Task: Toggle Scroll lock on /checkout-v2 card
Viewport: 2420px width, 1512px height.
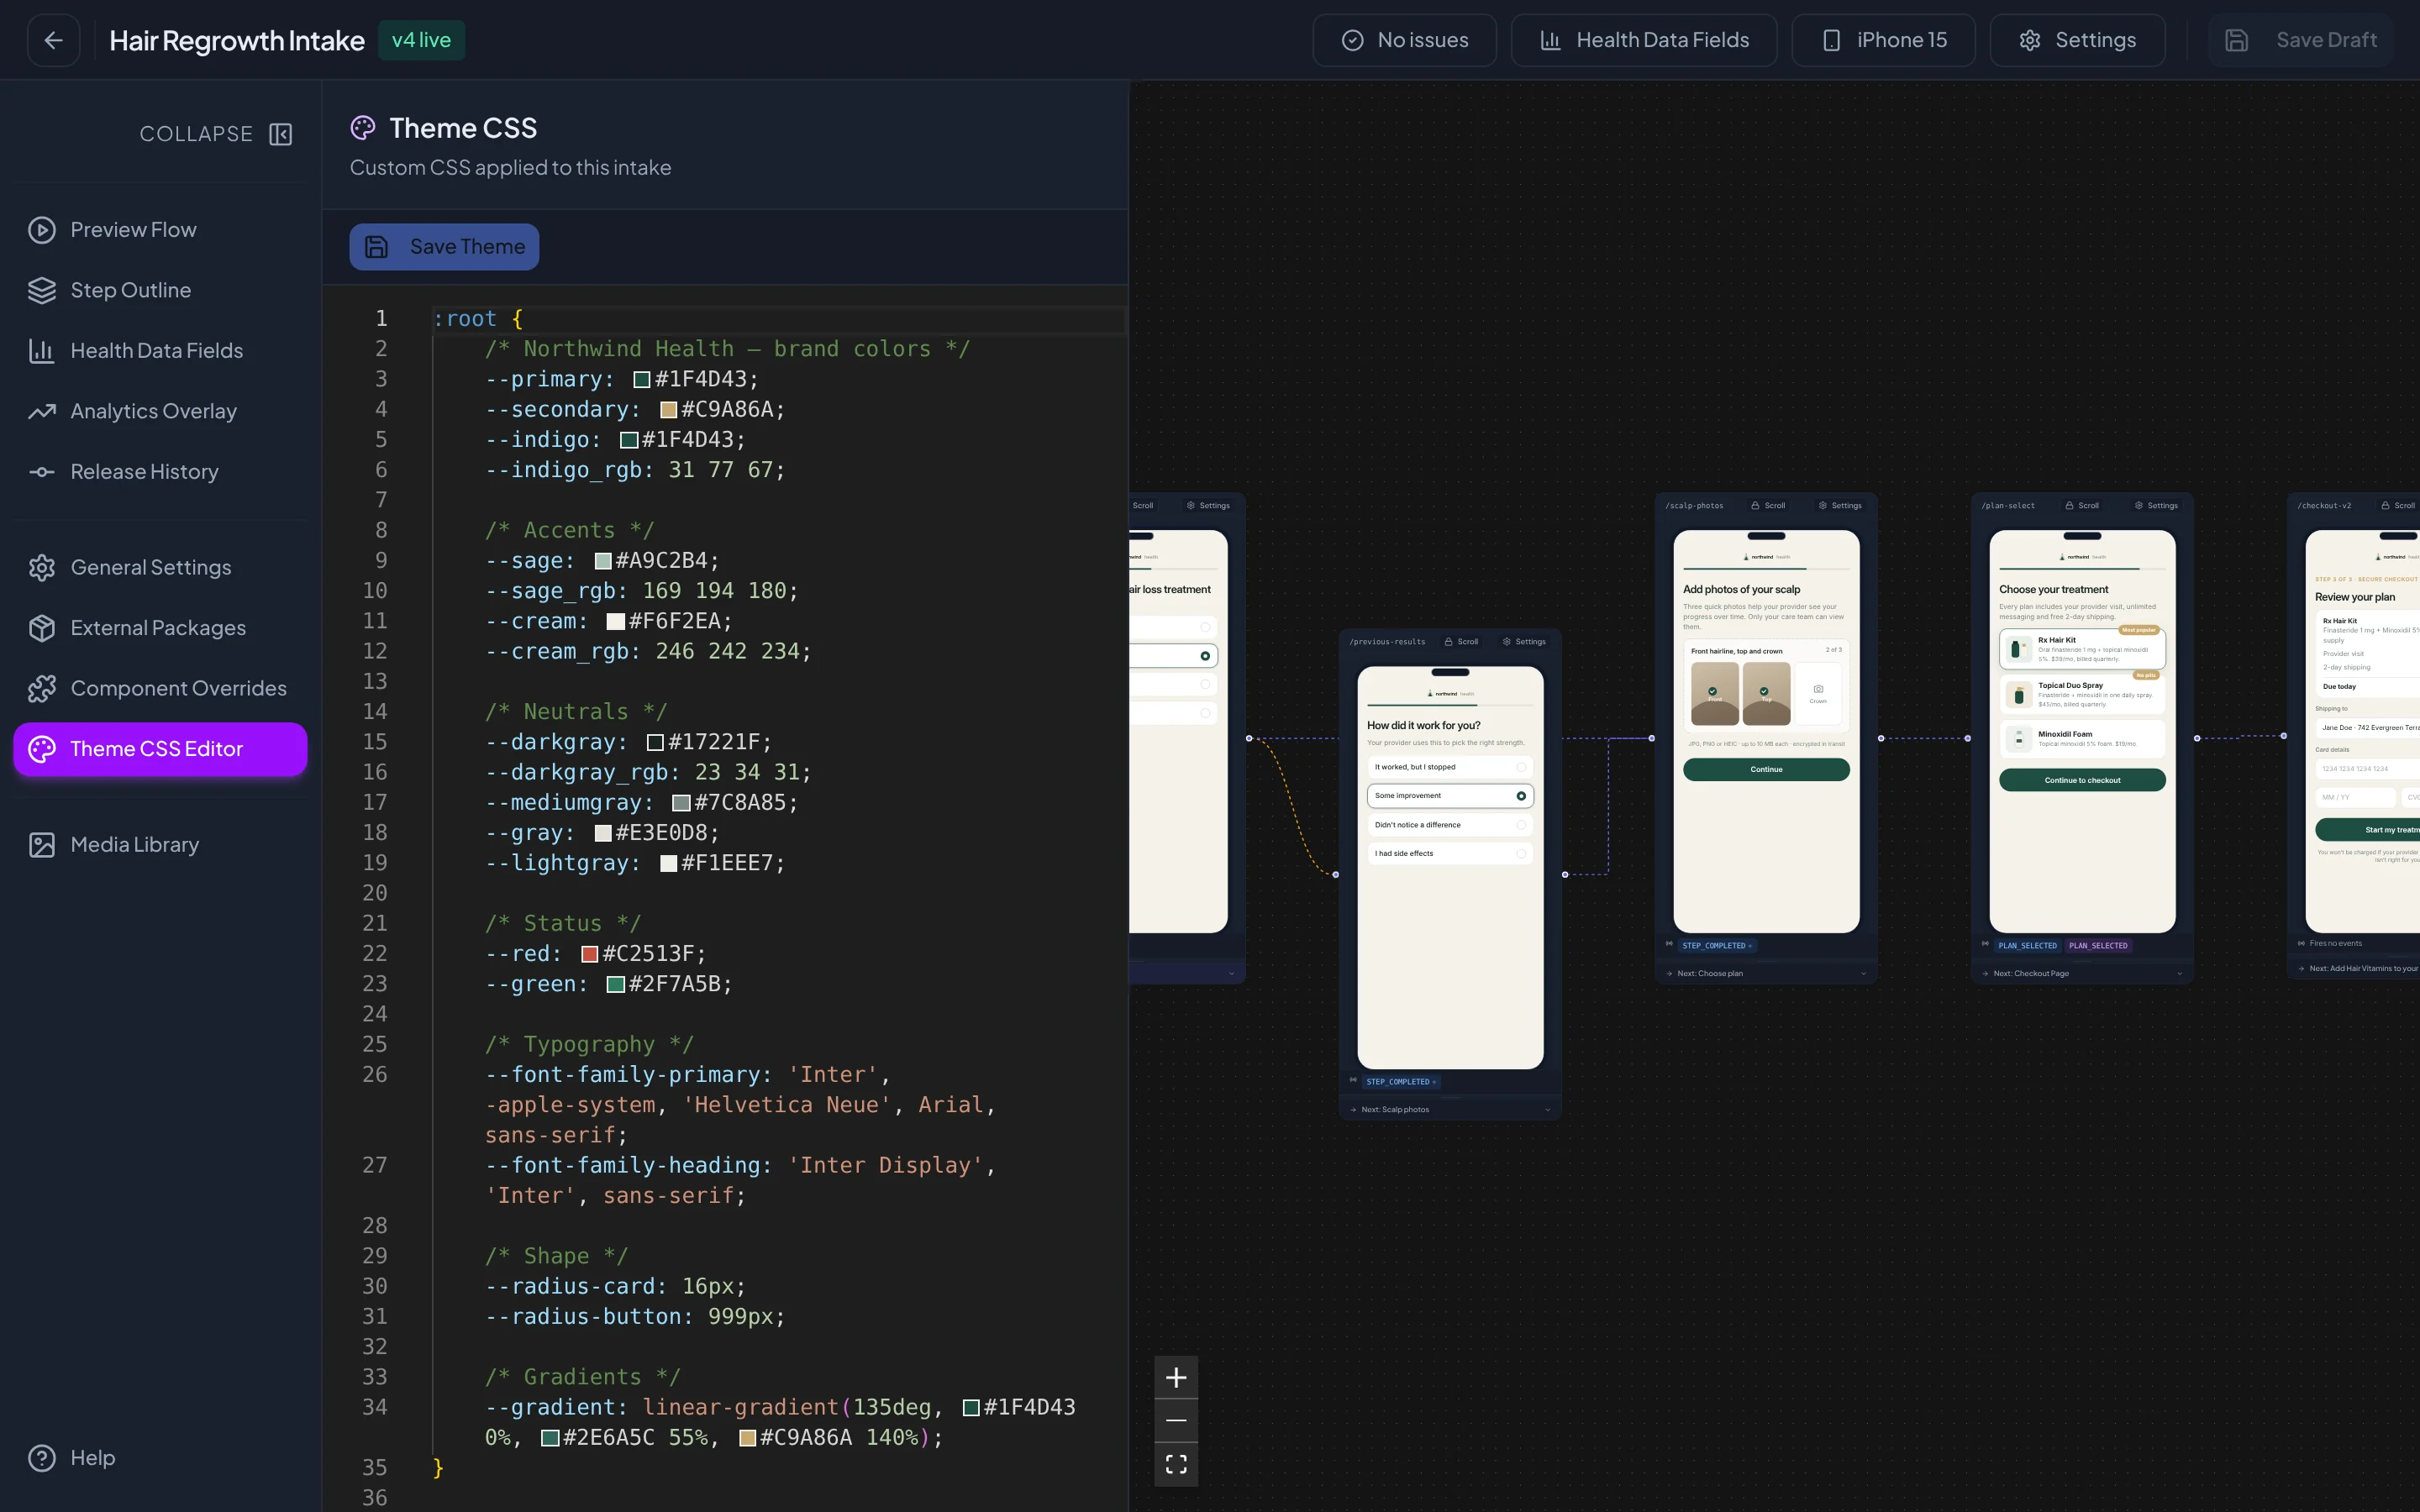Action: point(2398,506)
